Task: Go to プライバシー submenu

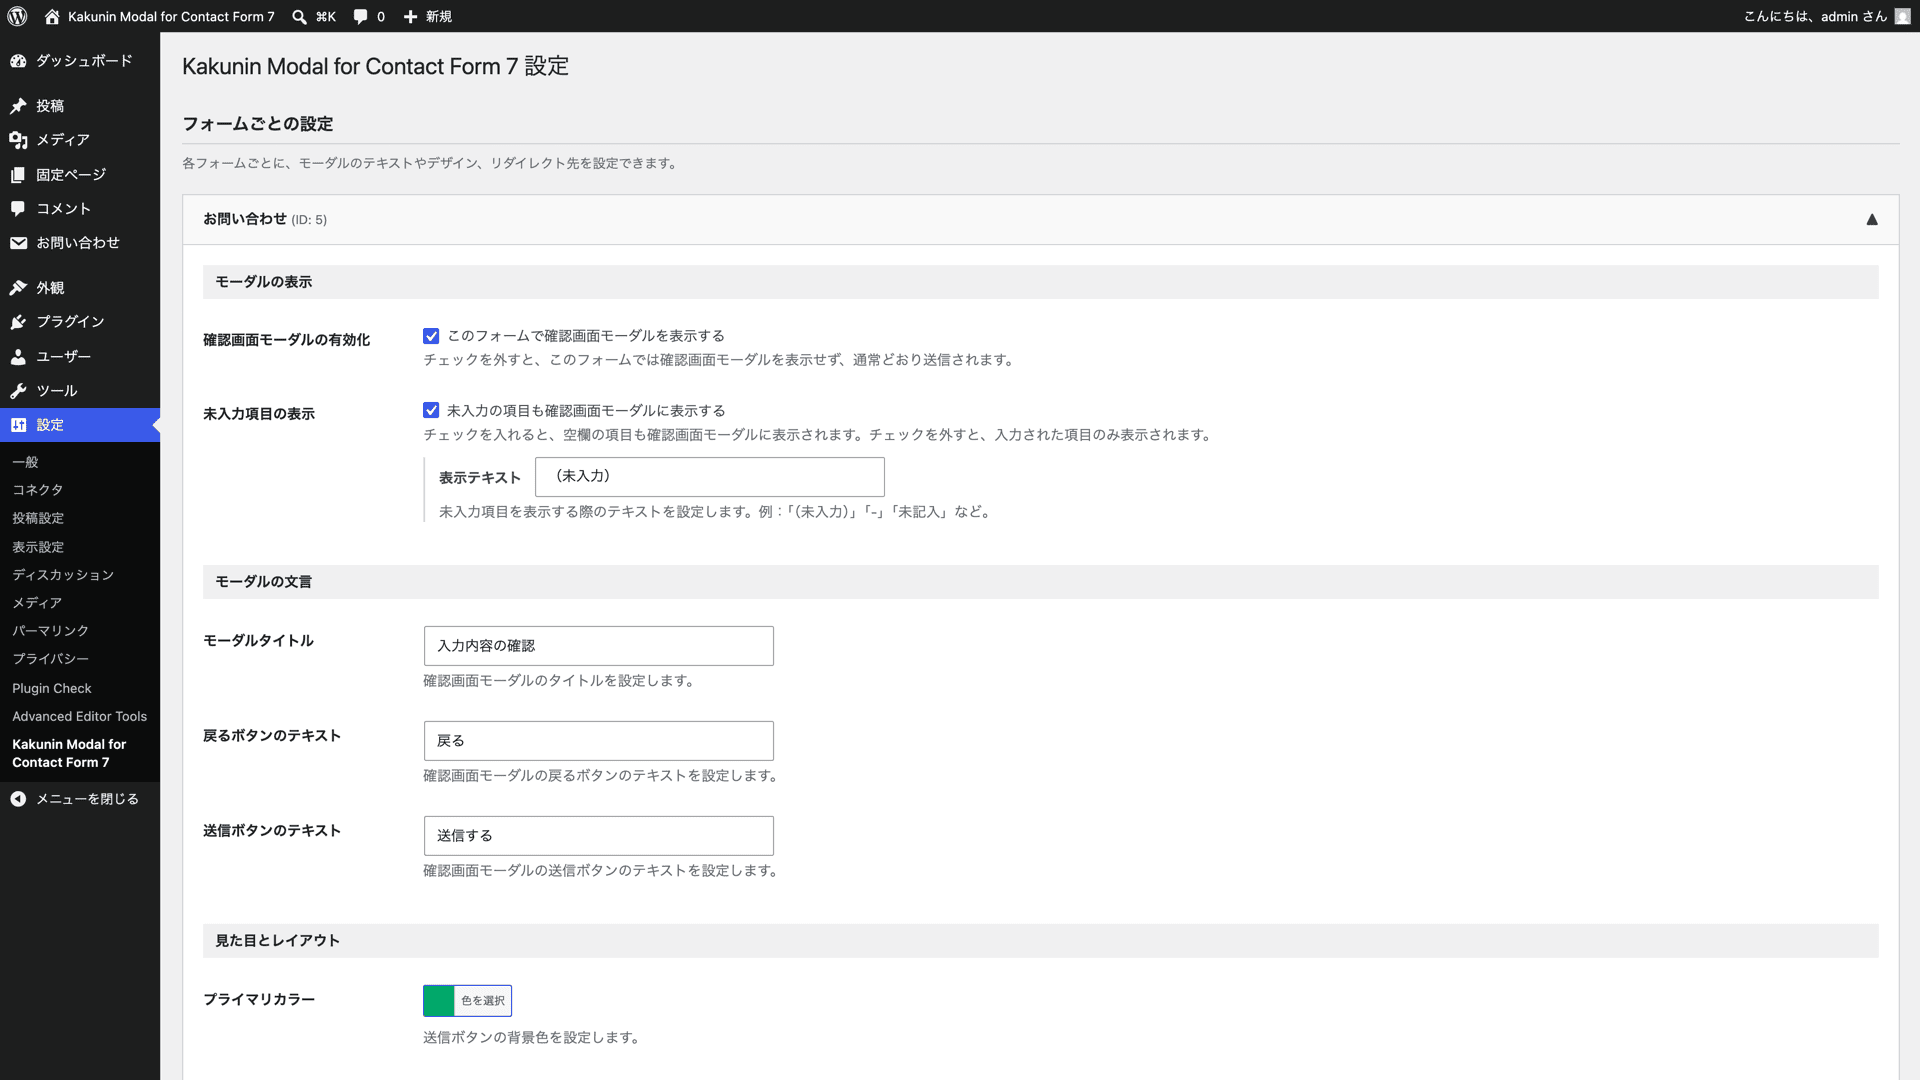Action: click(50, 659)
